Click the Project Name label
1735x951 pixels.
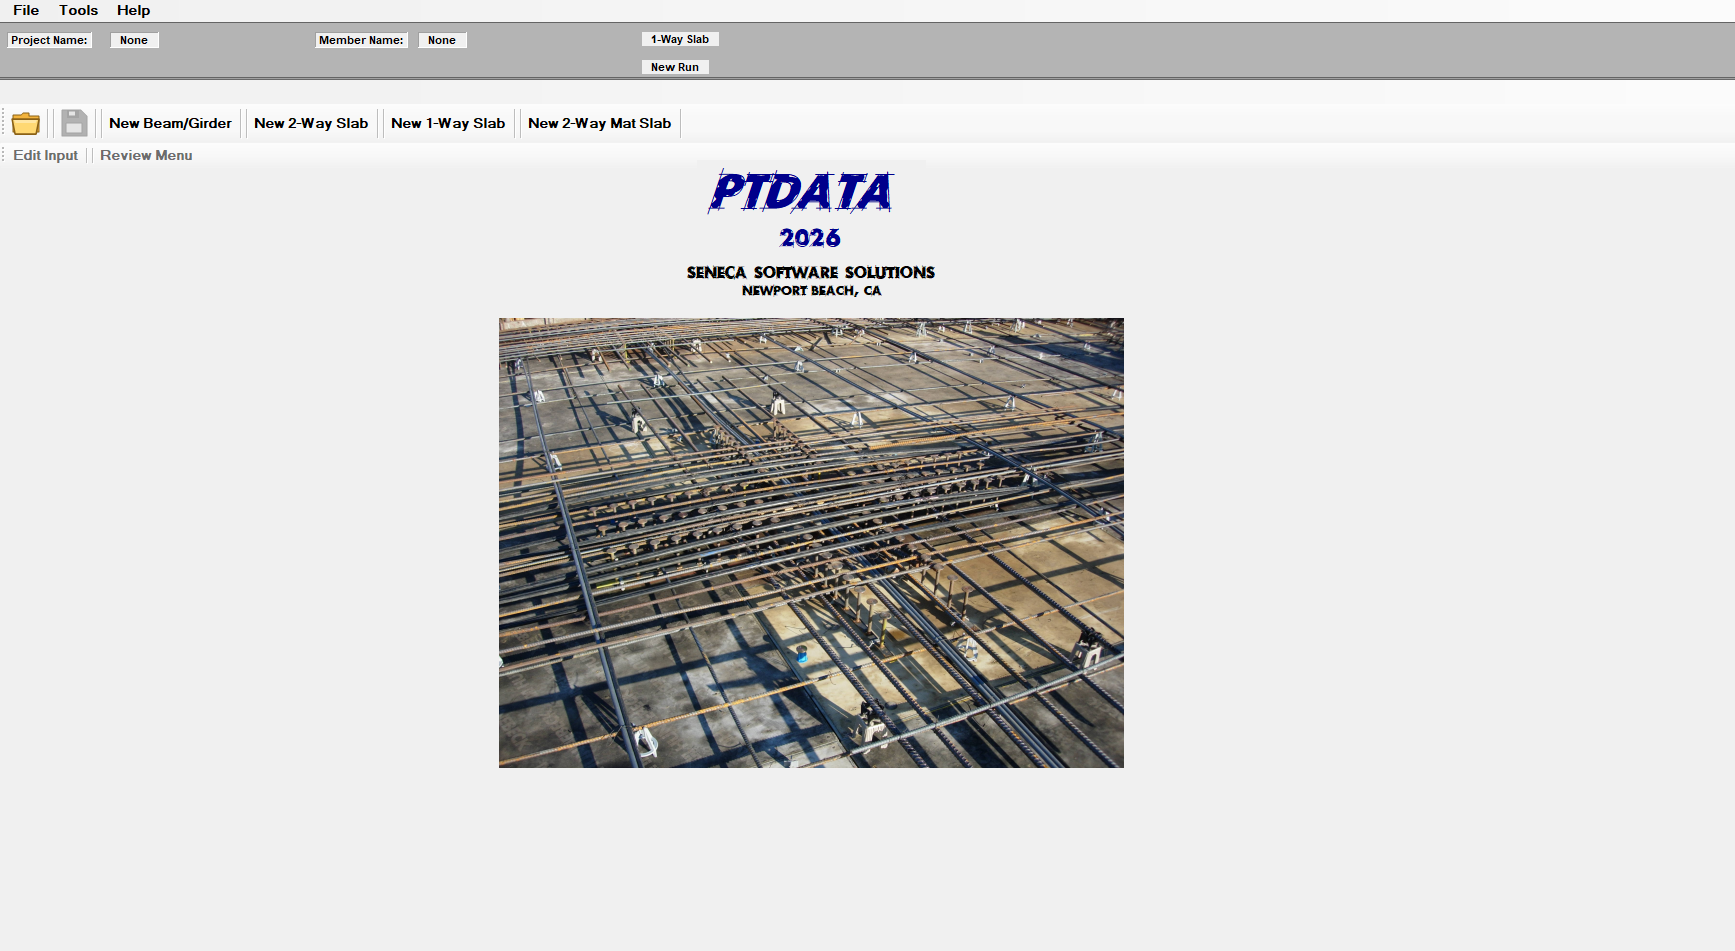49,40
